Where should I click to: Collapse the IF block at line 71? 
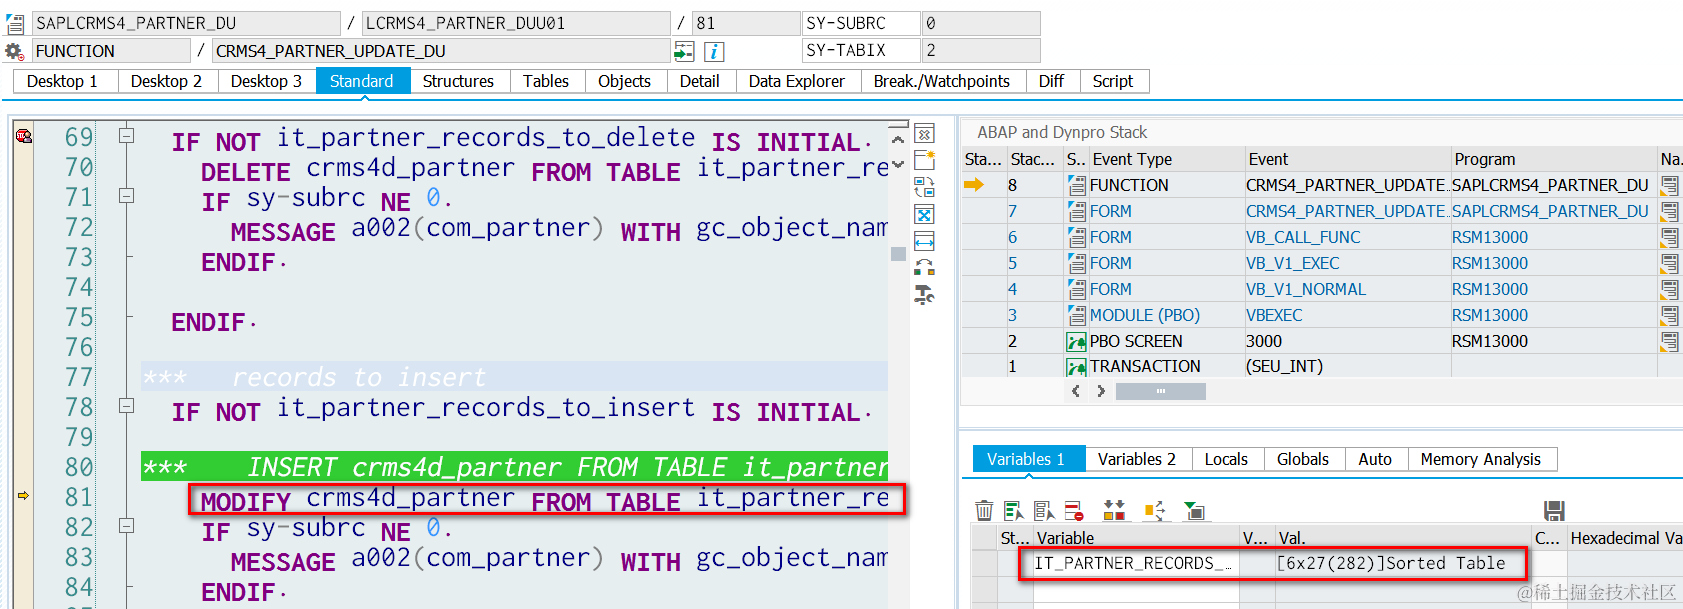pyautogui.click(x=126, y=196)
